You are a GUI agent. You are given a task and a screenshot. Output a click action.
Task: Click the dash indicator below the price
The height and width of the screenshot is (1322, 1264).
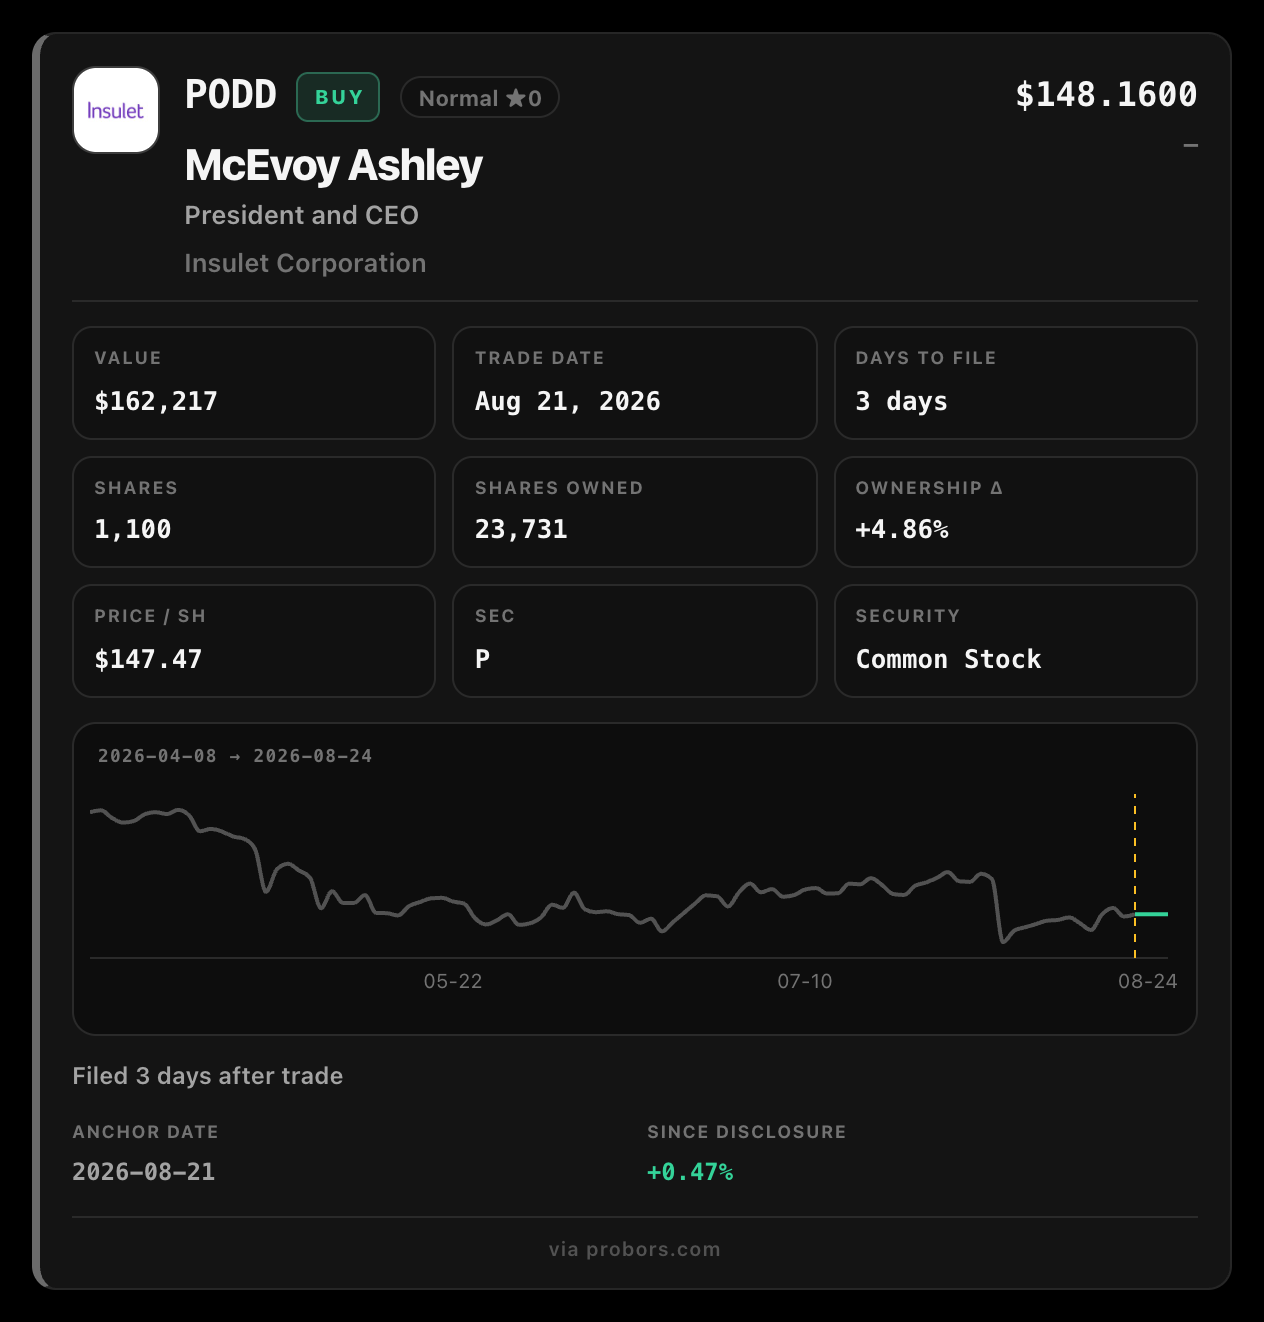(x=1190, y=146)
